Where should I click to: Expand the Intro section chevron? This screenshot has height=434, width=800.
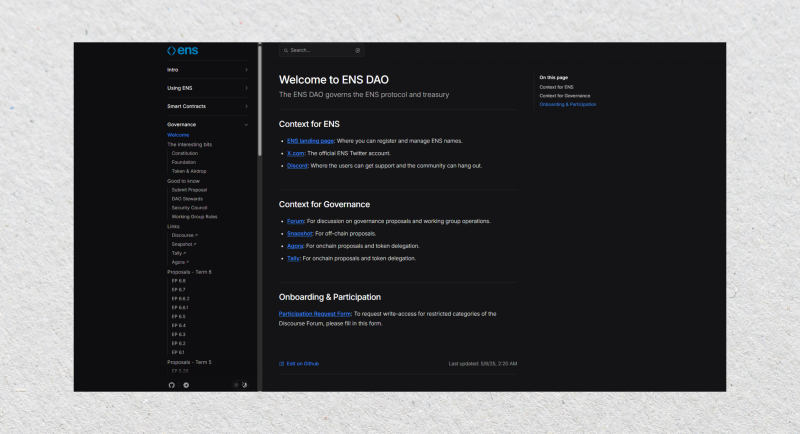246,70
